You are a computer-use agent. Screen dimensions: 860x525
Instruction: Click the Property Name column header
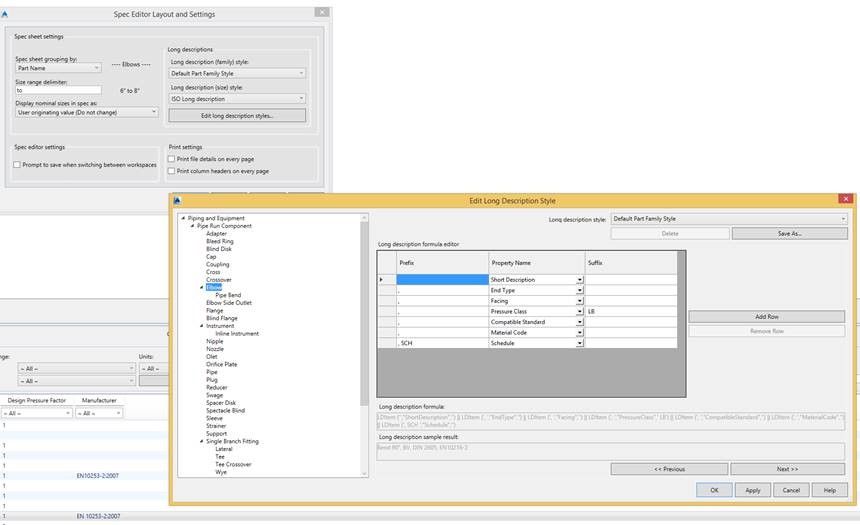pos(536,263)
